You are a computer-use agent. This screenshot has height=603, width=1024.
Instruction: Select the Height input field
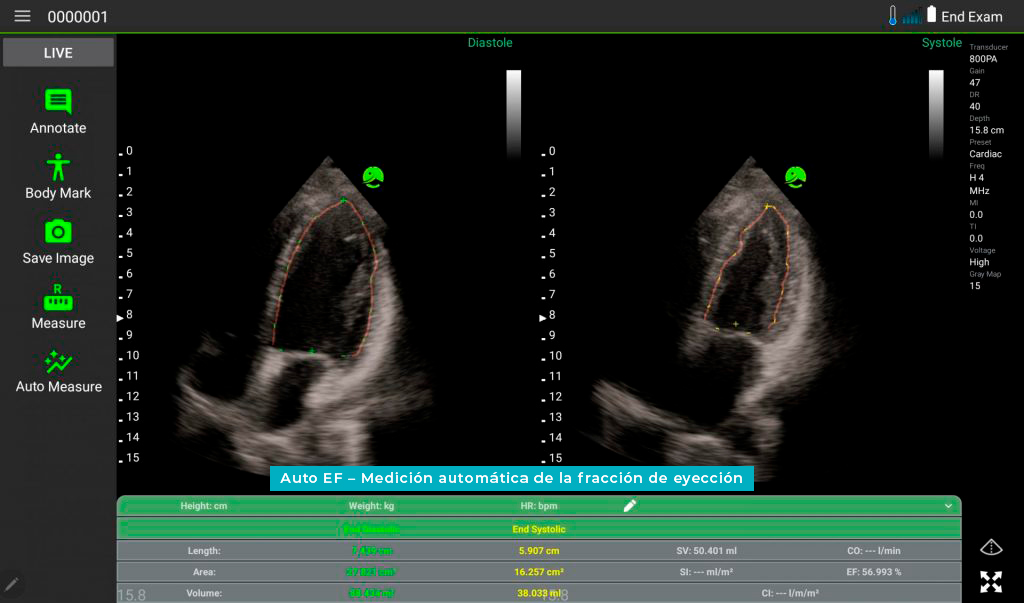coord(204,506)
